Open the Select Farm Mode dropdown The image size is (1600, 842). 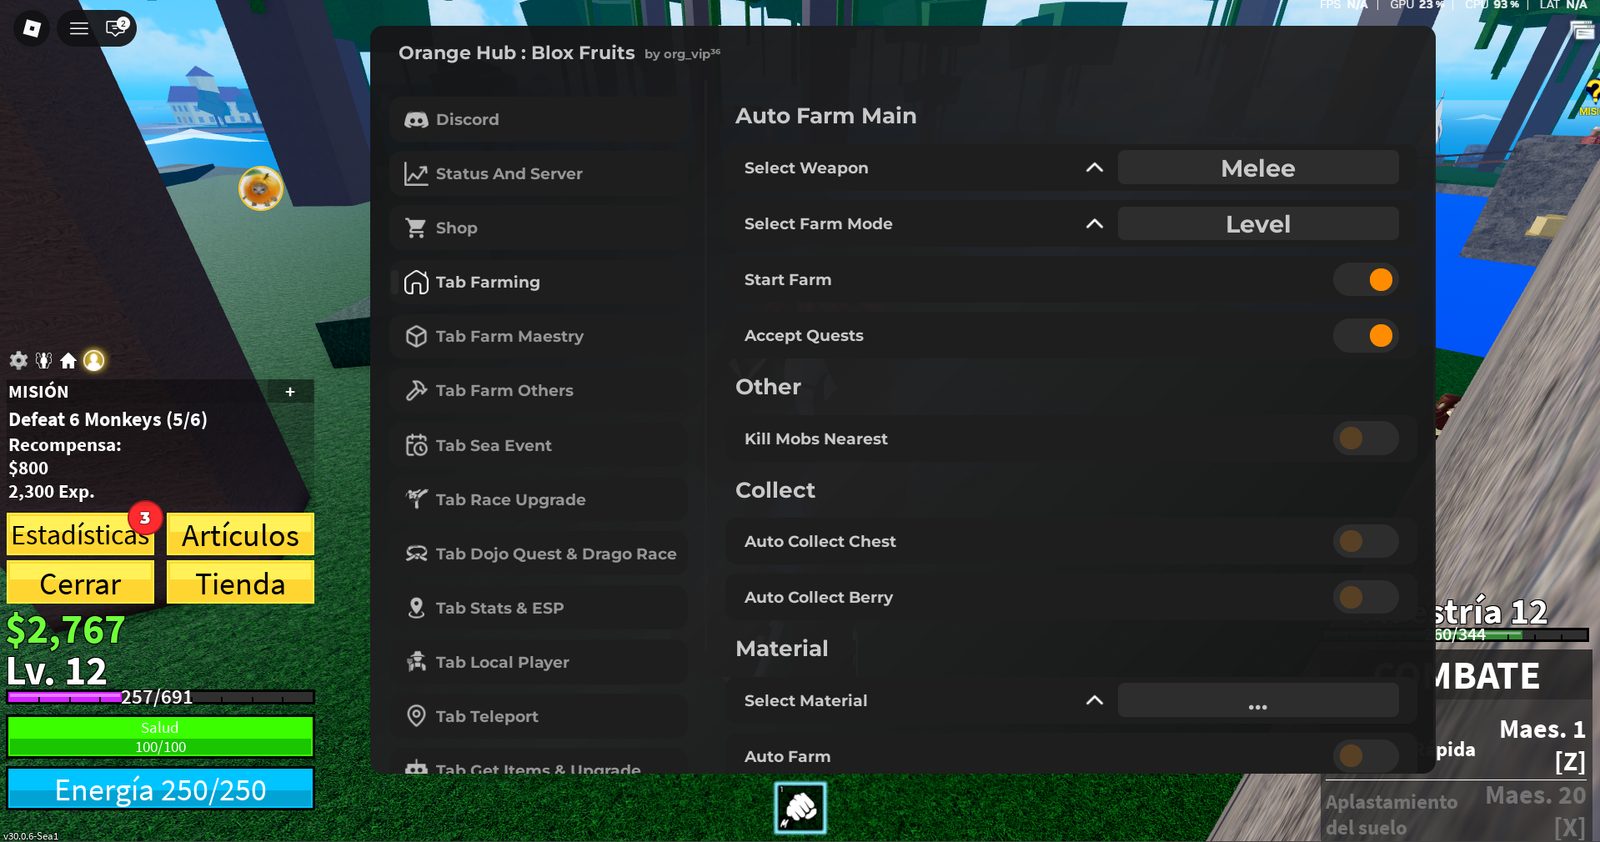tap(1094, 224)
